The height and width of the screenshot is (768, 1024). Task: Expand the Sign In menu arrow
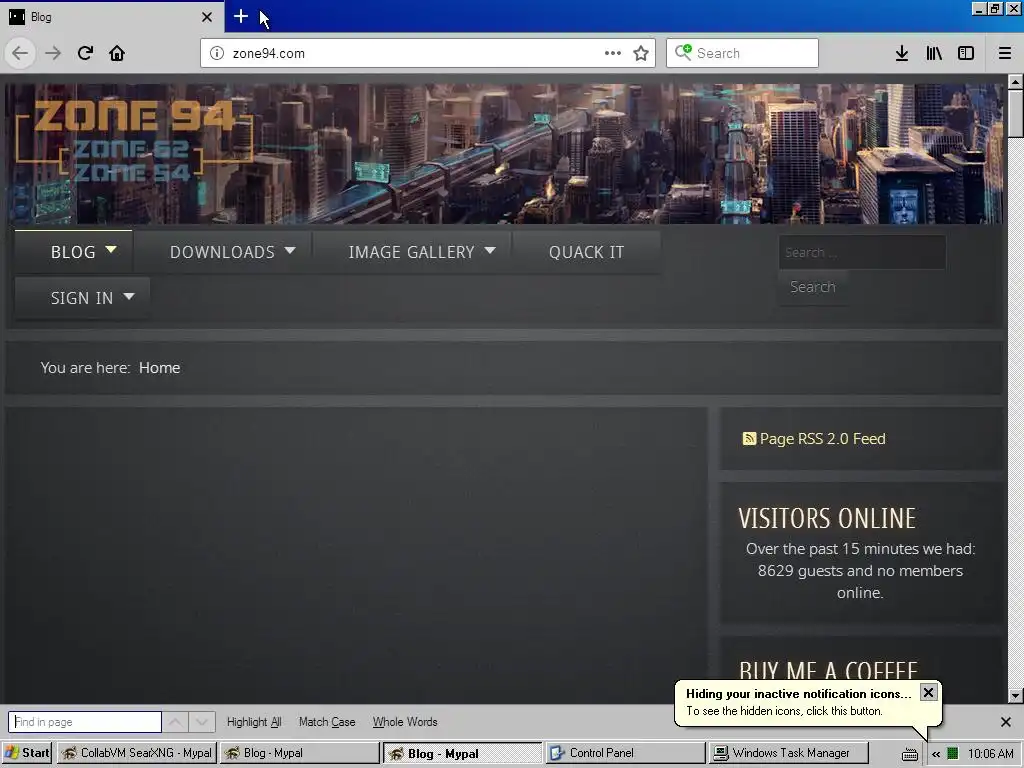click(x=129, y=296)
